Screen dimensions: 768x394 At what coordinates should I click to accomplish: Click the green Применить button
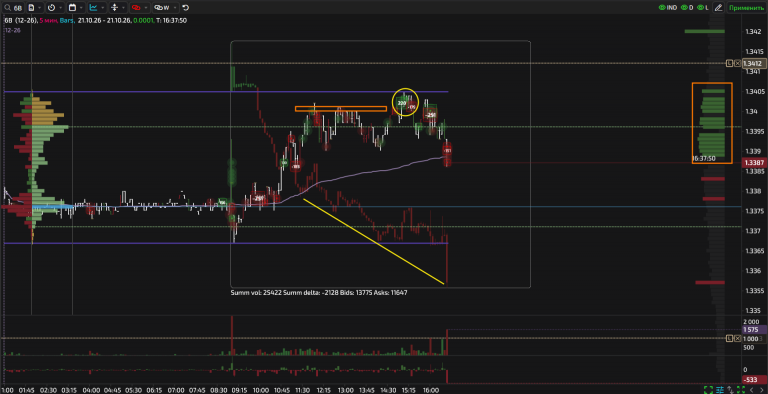pos(746,7)
